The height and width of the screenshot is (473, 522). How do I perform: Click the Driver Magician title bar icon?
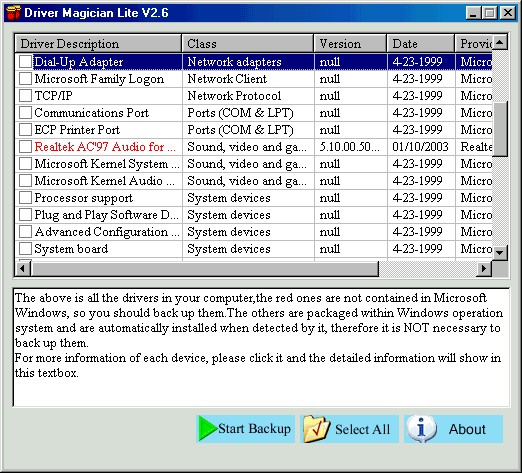(x=14, y=13)
